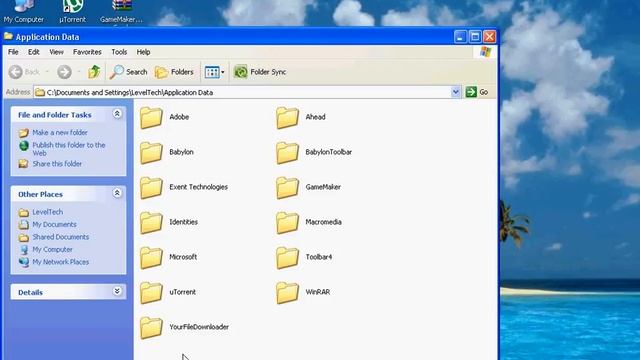Toggle the Folders pane button
This screenshot has width=640, height=360.
174,72
